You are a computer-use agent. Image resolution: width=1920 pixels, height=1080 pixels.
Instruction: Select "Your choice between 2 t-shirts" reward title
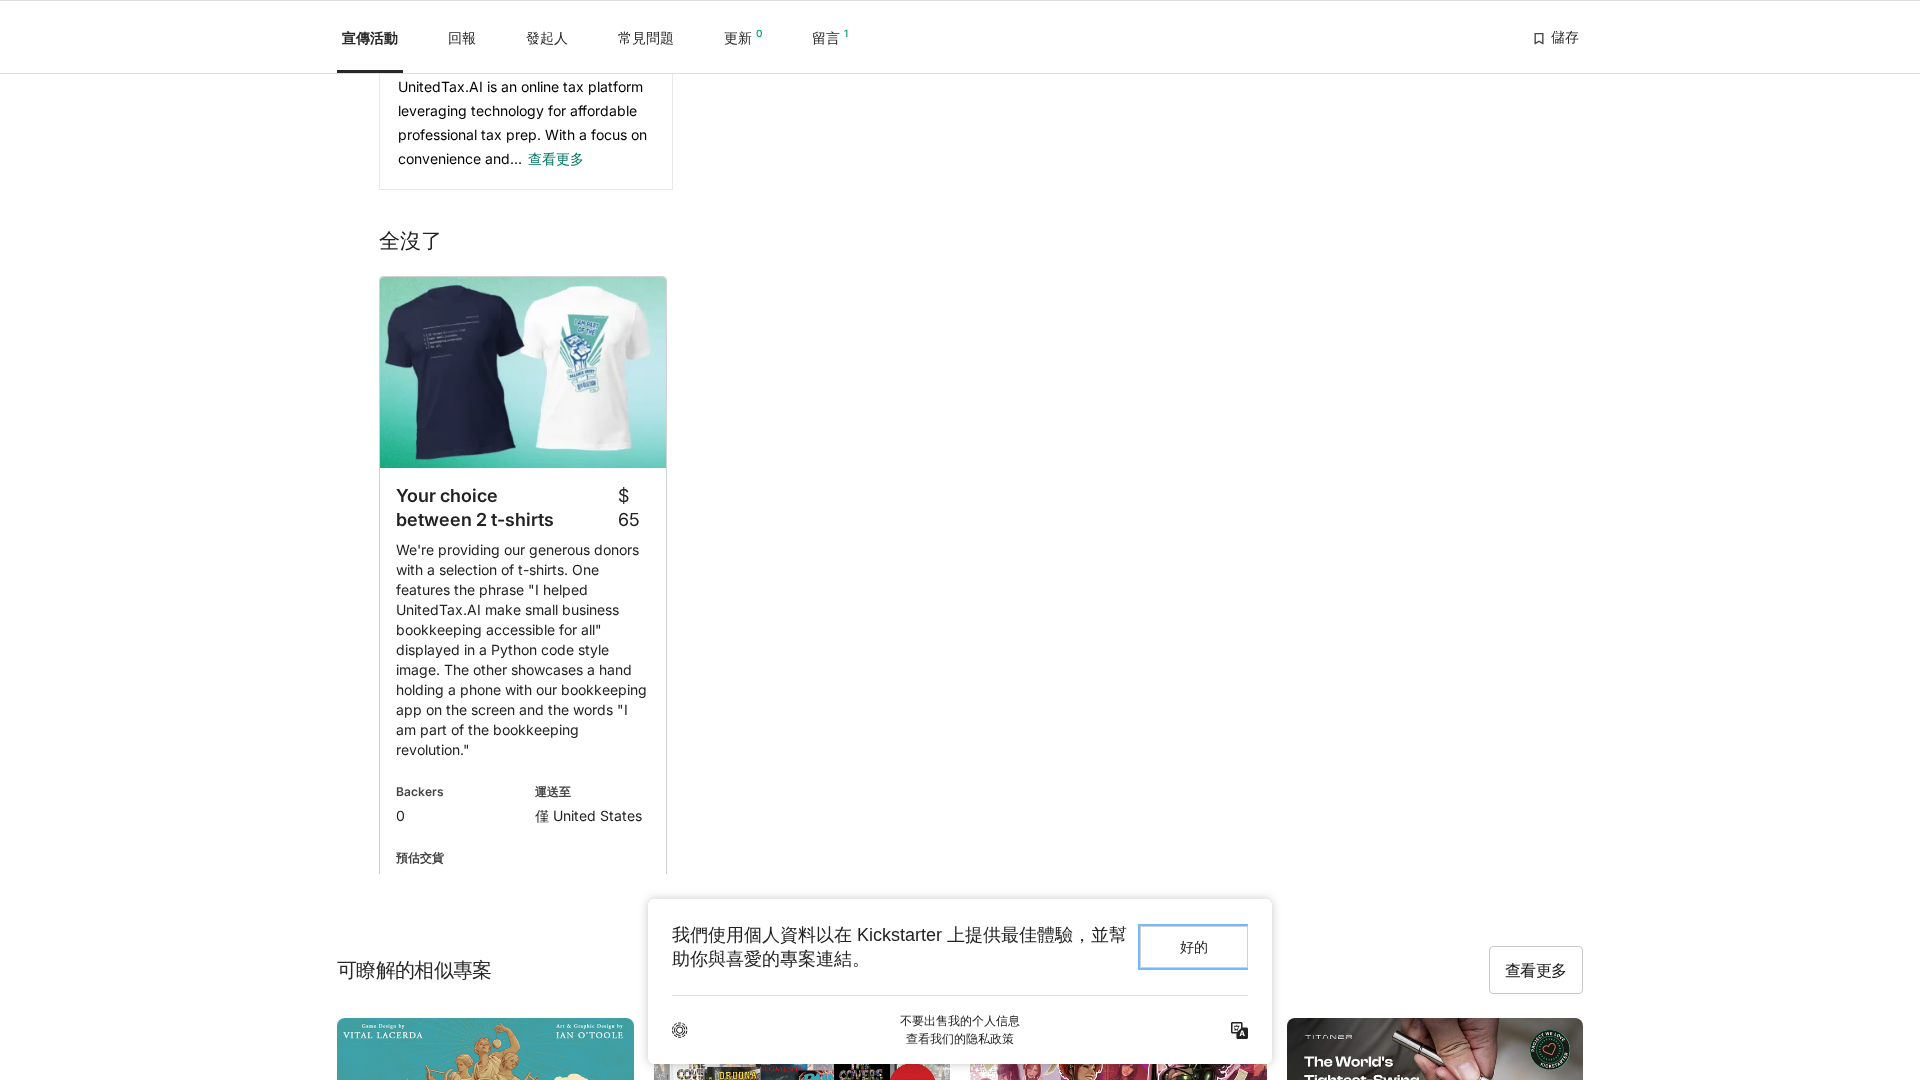coord(475,508)
